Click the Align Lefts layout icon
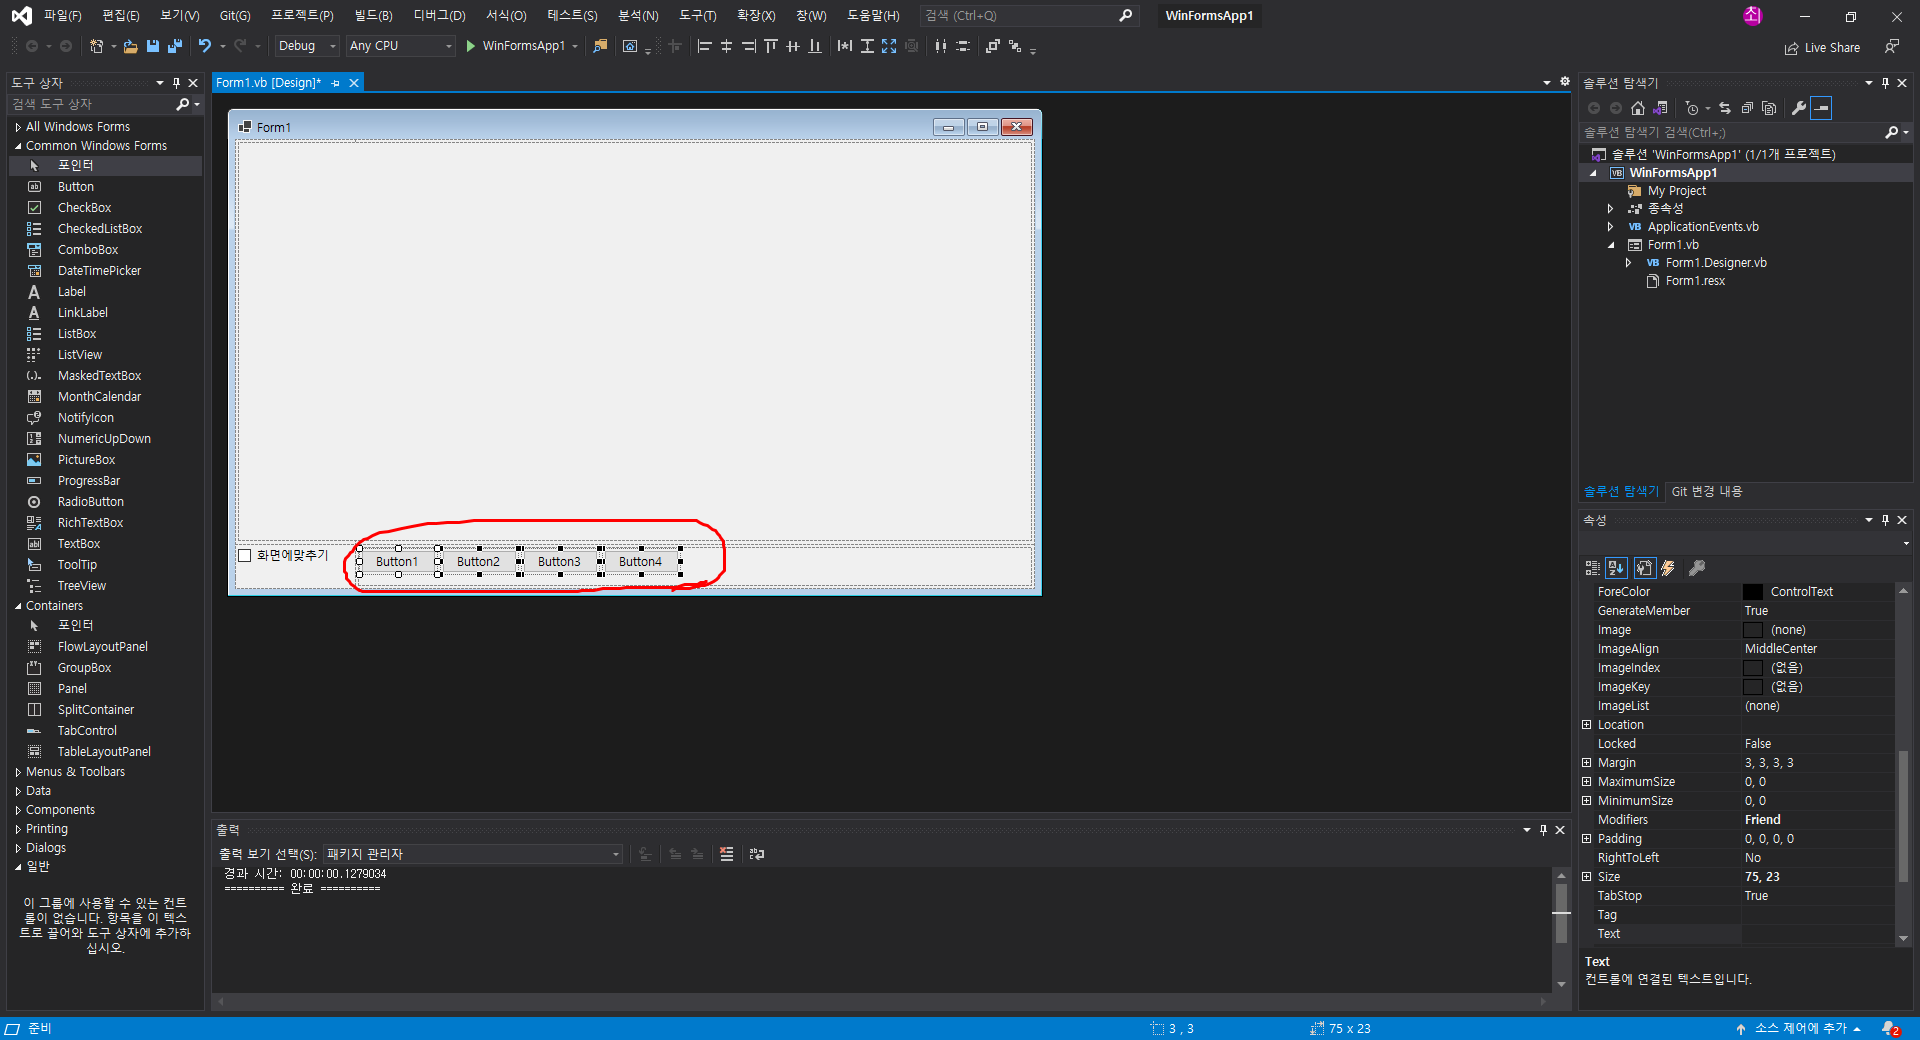 pos(704,46)
